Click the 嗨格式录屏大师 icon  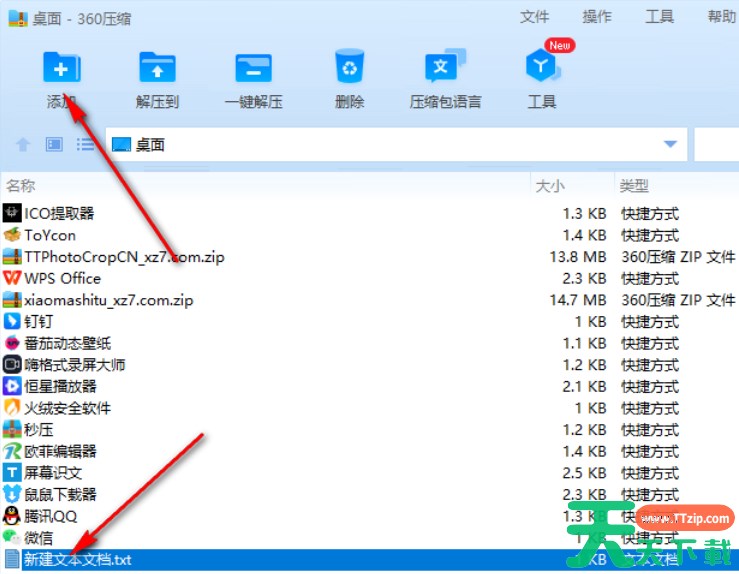(12, 364)
